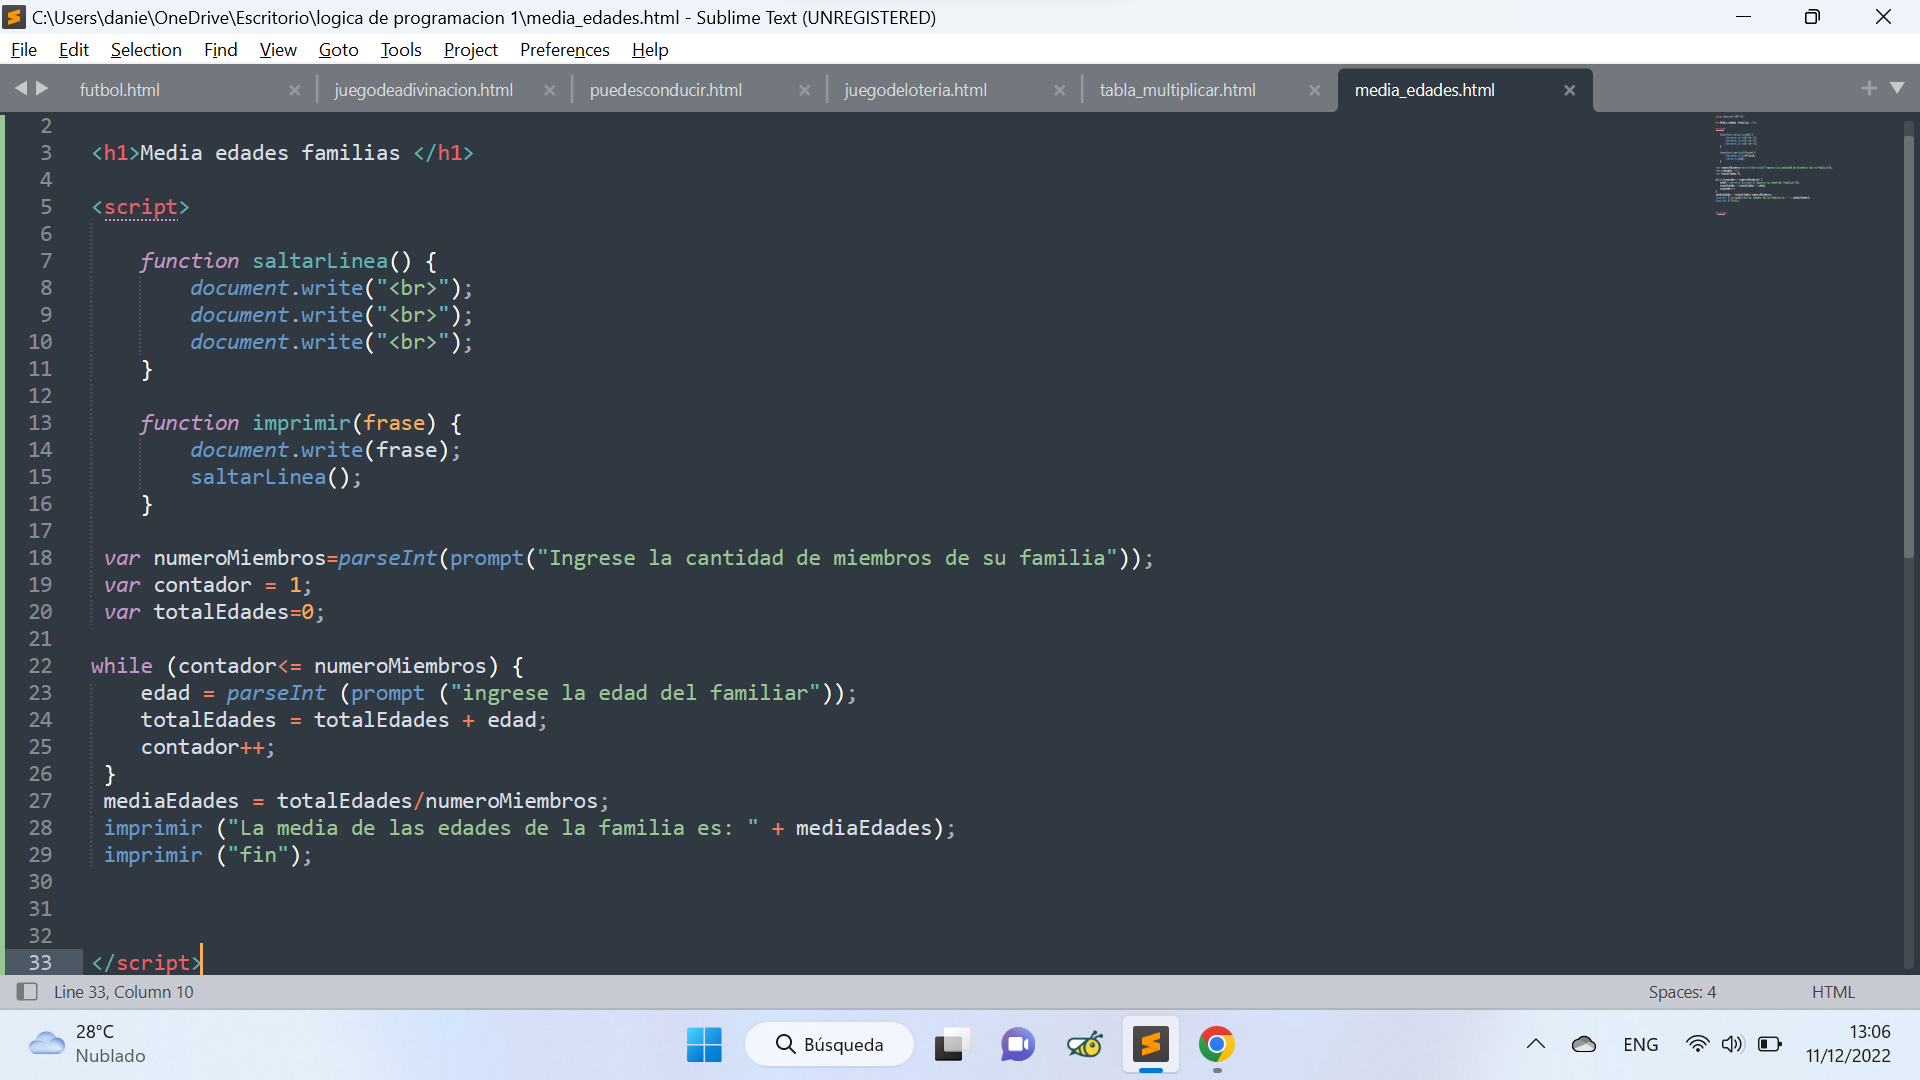Click the Sublime Text taskbar icon
Viewport: 1920px width, 1080px height.
(x=1151, y=1045)
